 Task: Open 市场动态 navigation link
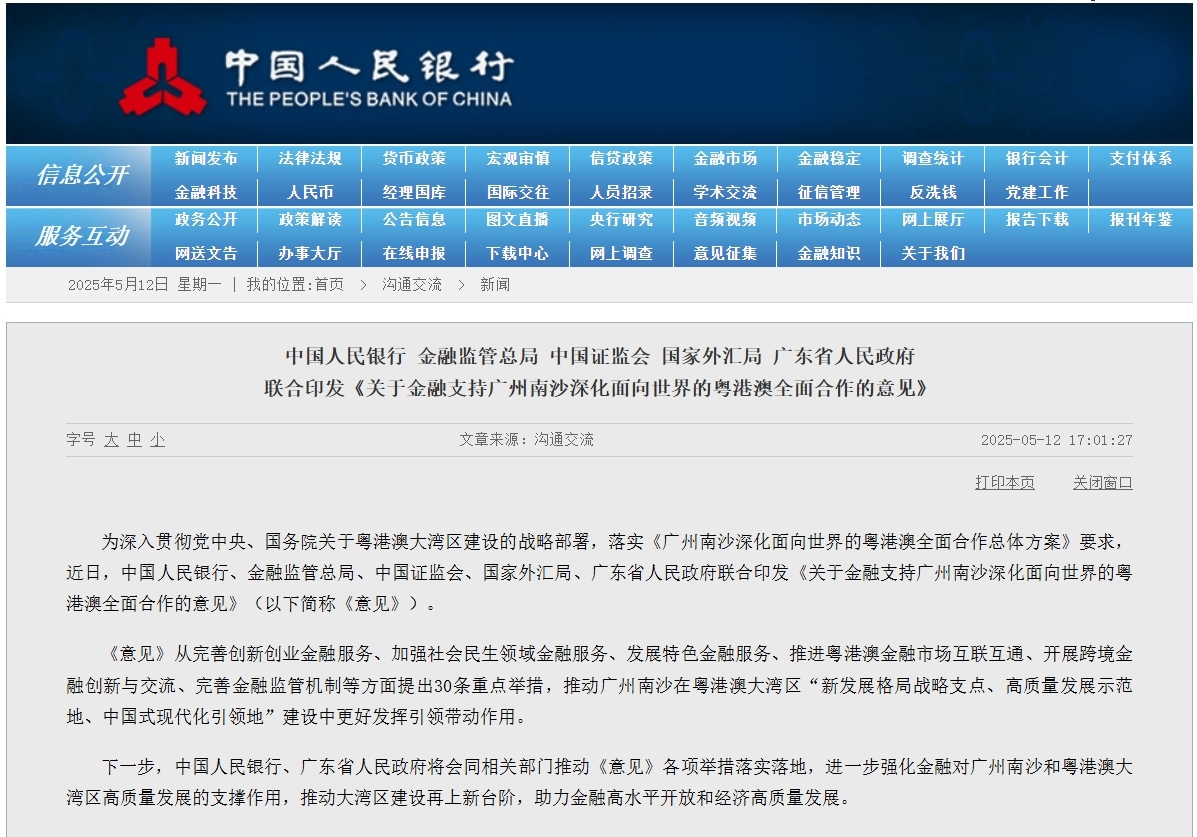[x=829, y=220]
